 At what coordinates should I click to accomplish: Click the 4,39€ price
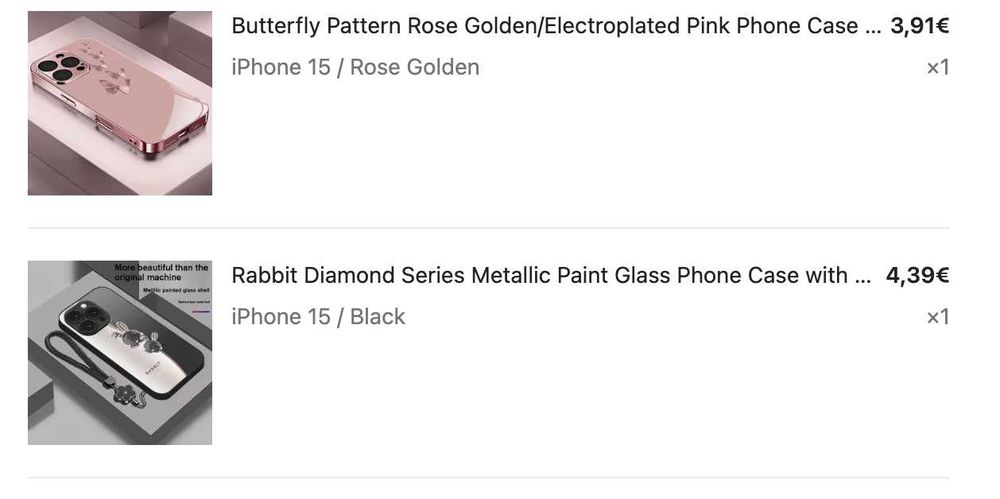coord(917,275)
